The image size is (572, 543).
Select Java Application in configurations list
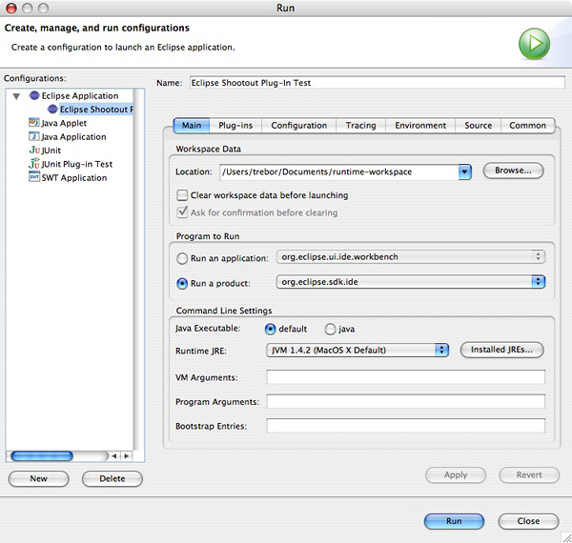tap(74, 137)
